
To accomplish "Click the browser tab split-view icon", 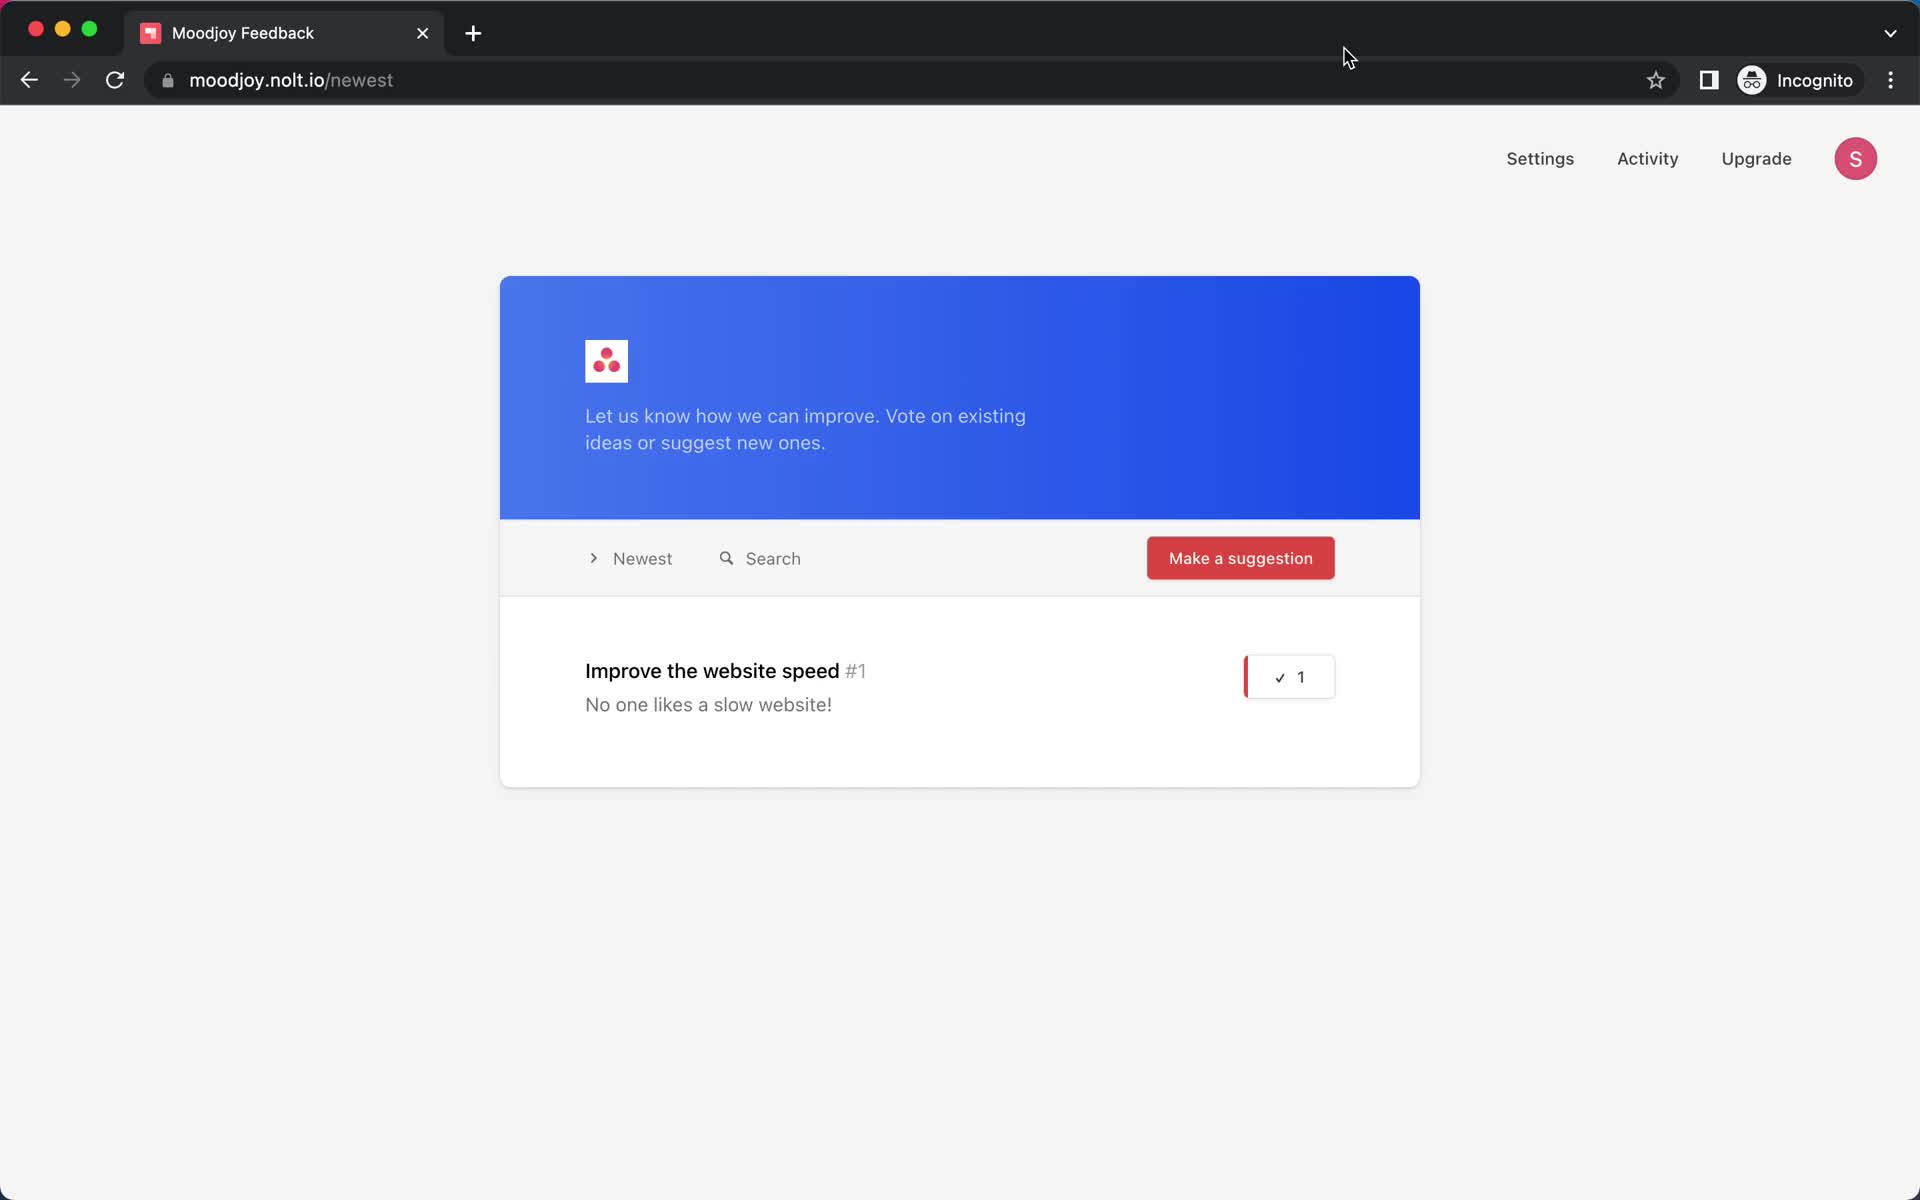I will point(1709,80).
